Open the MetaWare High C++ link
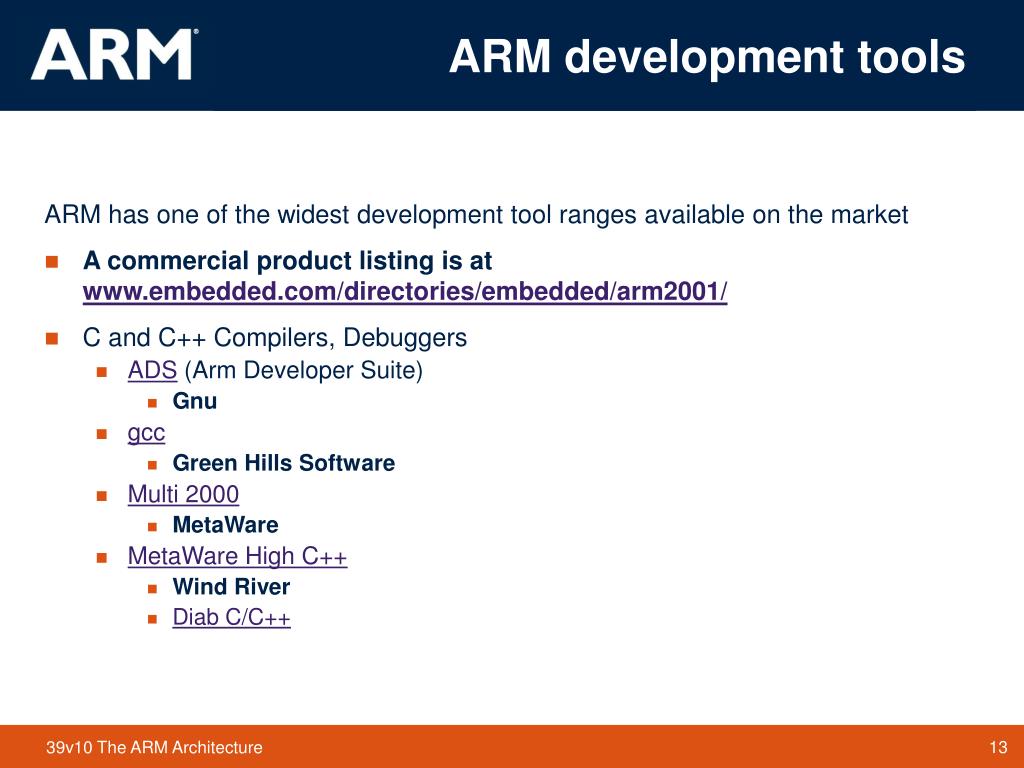Viewport: 1024px width, 768px height. click(238, 556)
